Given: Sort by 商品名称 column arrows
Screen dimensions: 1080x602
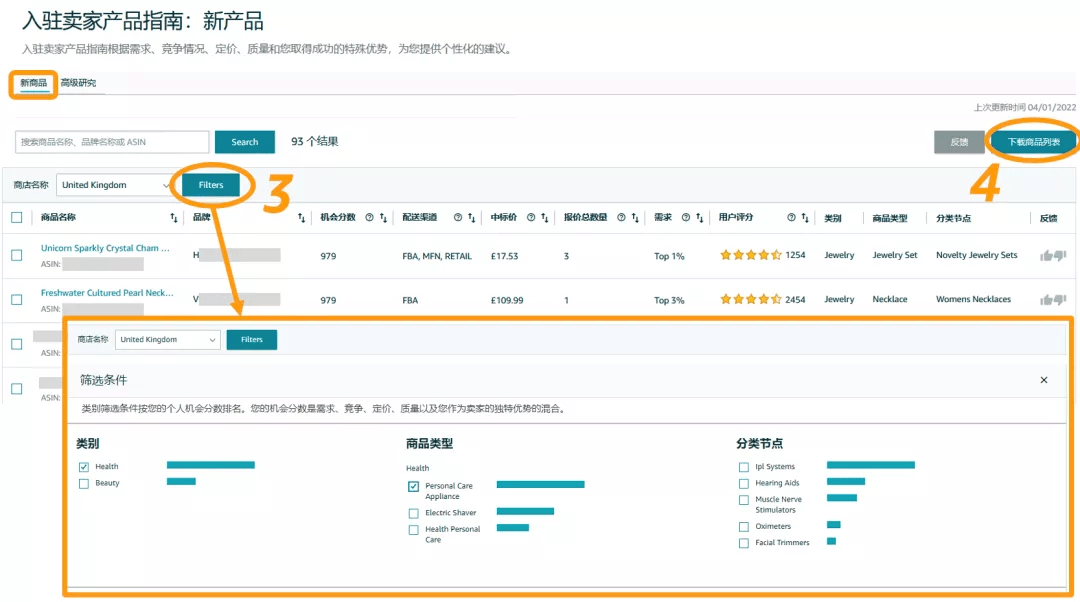Looking at the screenshot, I should [x=174, y=218].
